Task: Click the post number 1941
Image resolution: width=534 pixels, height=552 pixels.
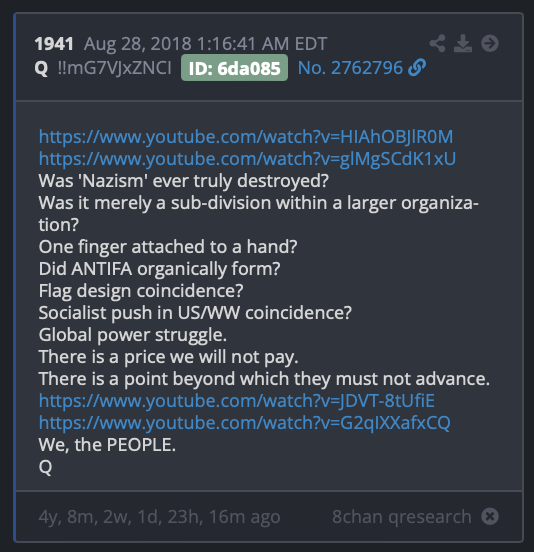Action: coord(54,44)
